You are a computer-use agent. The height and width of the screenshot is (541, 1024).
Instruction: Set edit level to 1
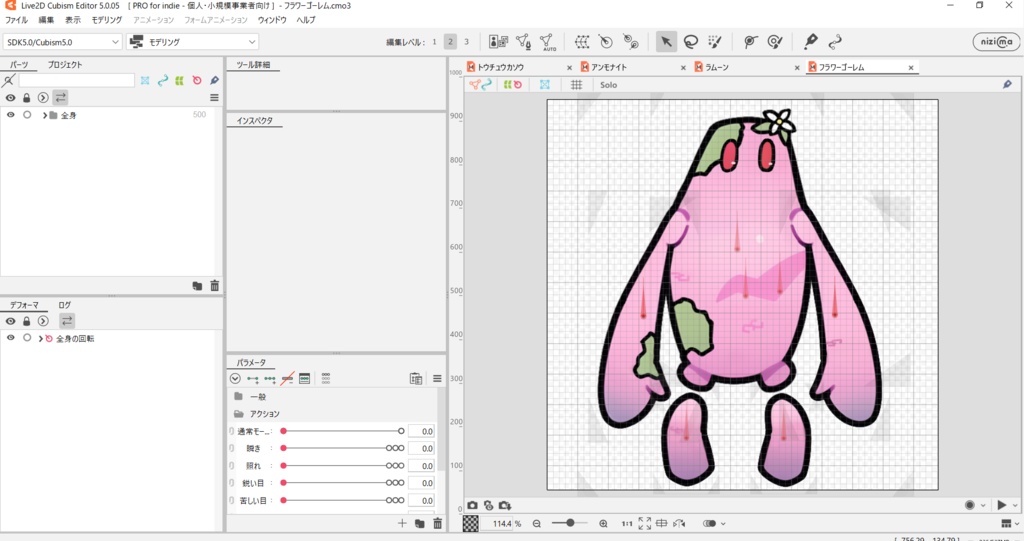click(434, 42)
